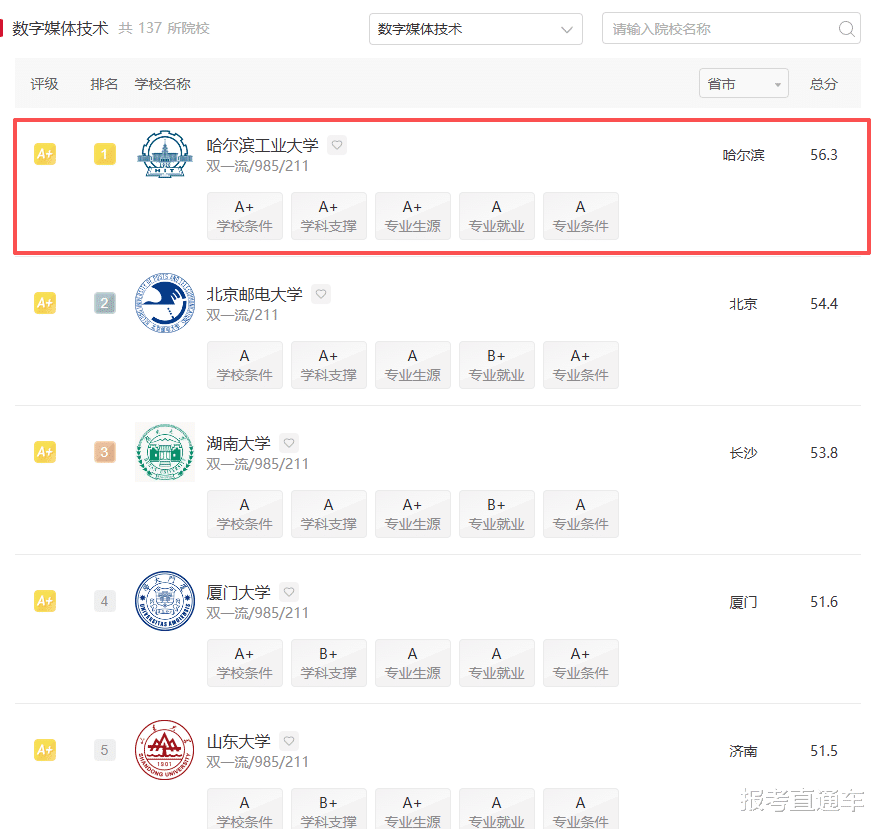Open the 山东大学 logo

[x=165, y=750]
